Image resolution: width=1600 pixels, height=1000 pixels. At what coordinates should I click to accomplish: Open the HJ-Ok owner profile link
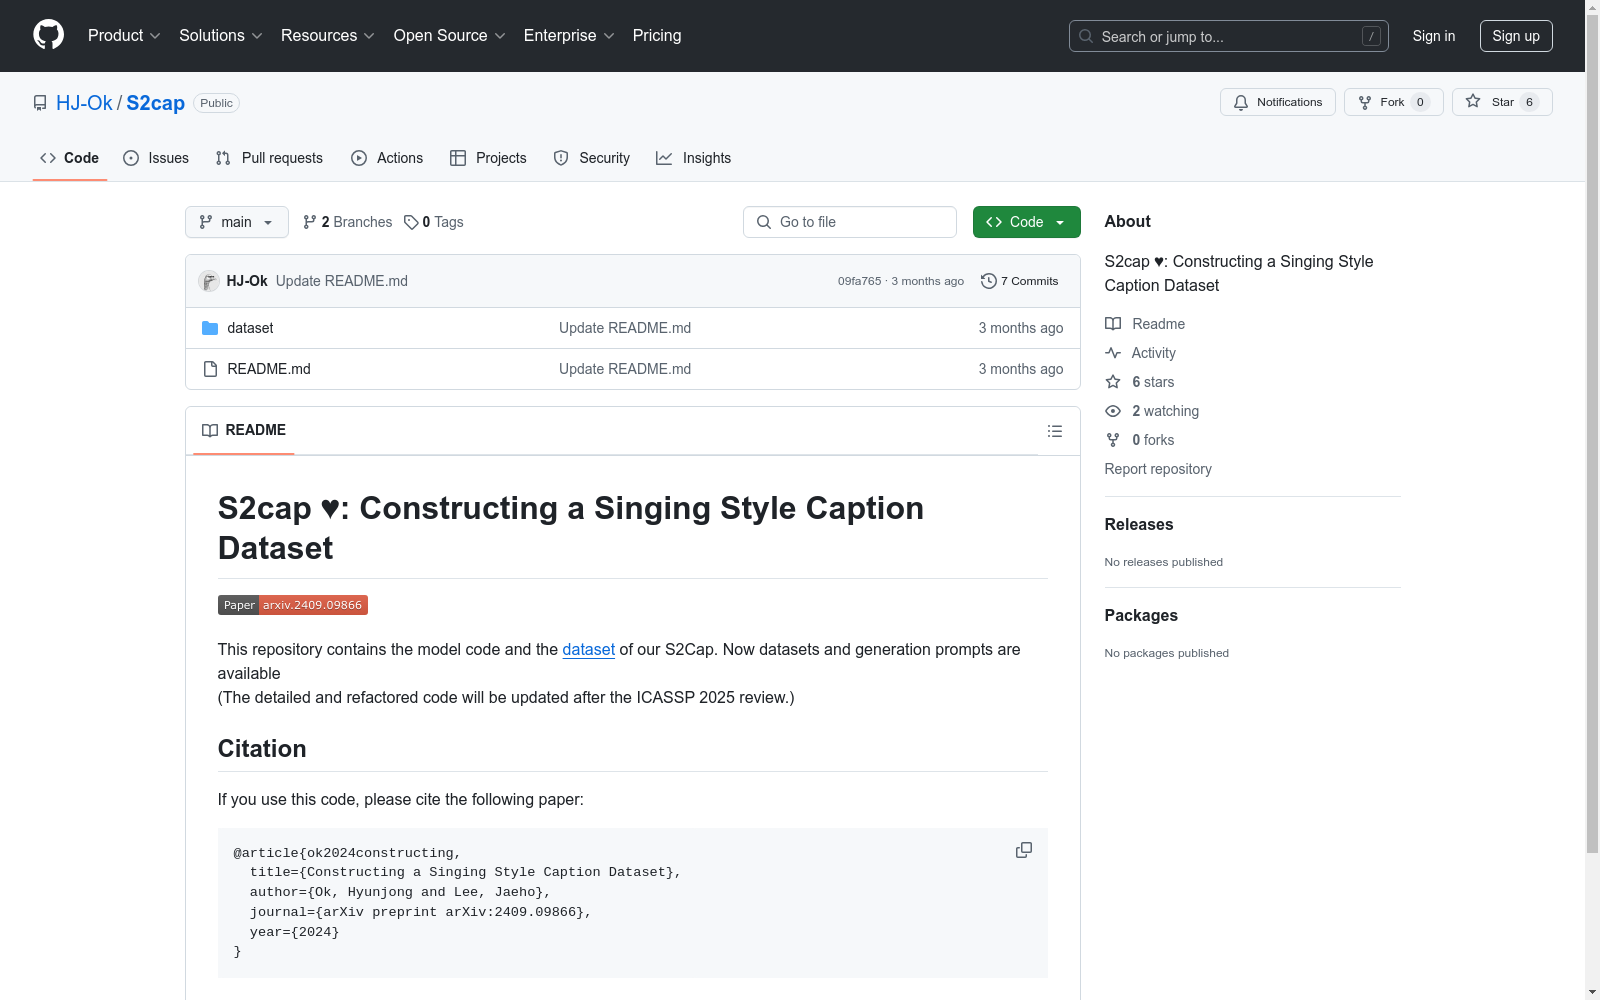pos(84,103)
